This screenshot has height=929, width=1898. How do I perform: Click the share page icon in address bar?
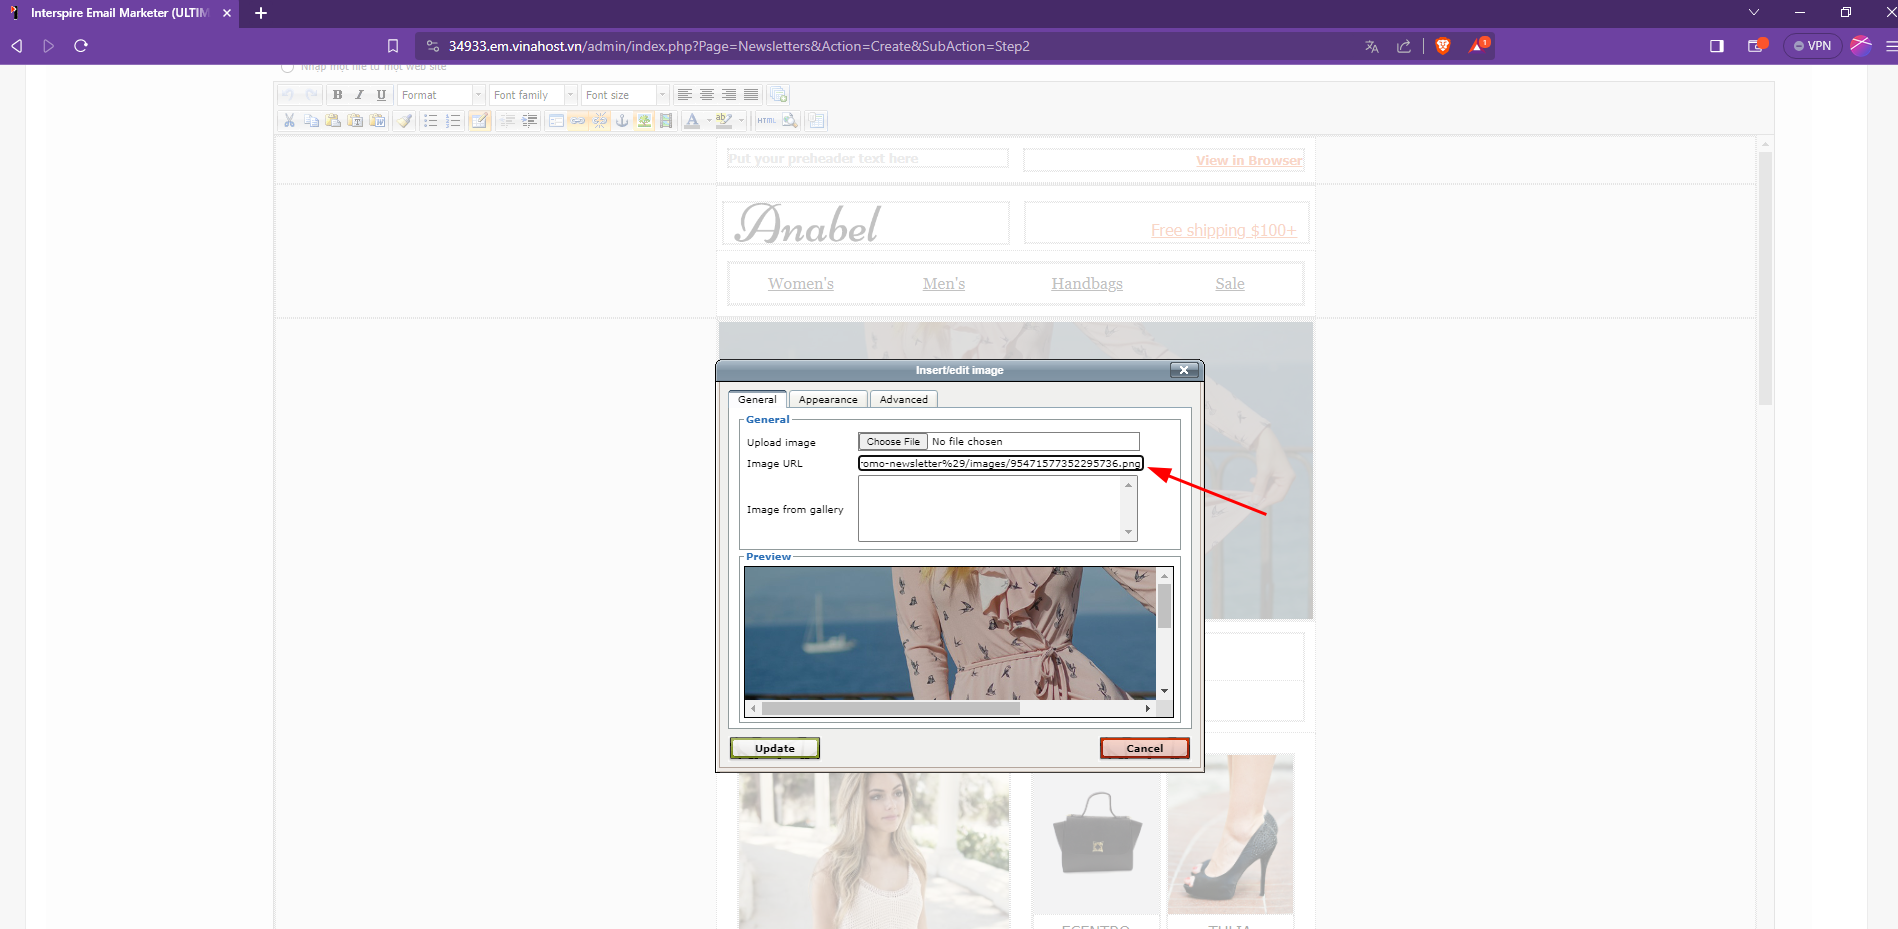1404,46
